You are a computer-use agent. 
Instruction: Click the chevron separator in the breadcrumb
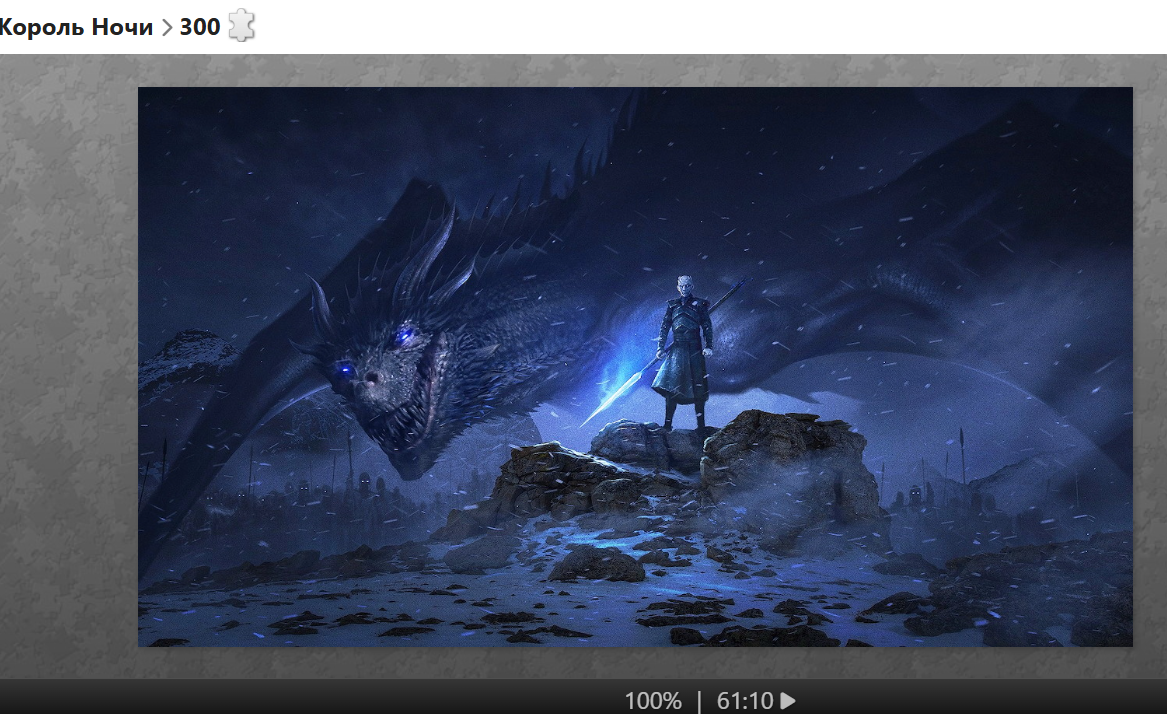(167, 28)
